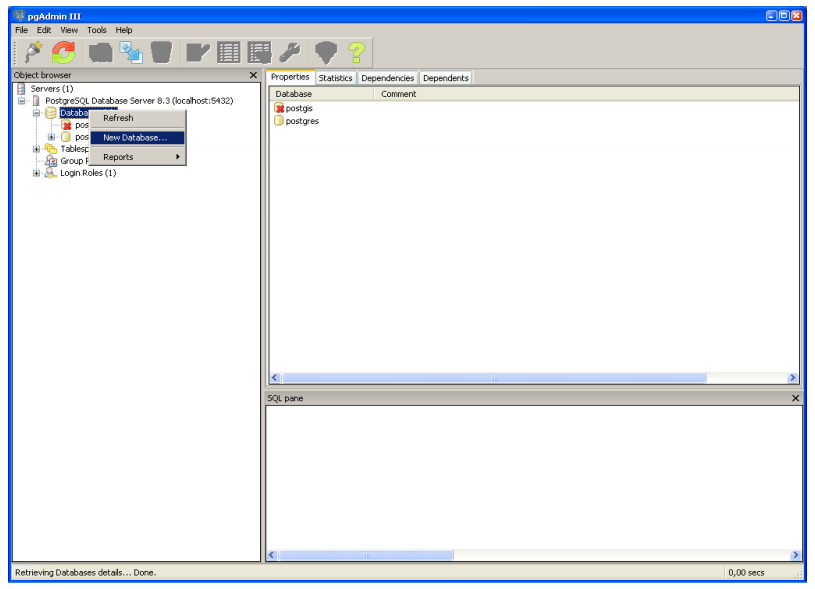This screenshot has height=589, width=815.
Task: Minimize the pgAdmin III window
Action: point(772,16)
